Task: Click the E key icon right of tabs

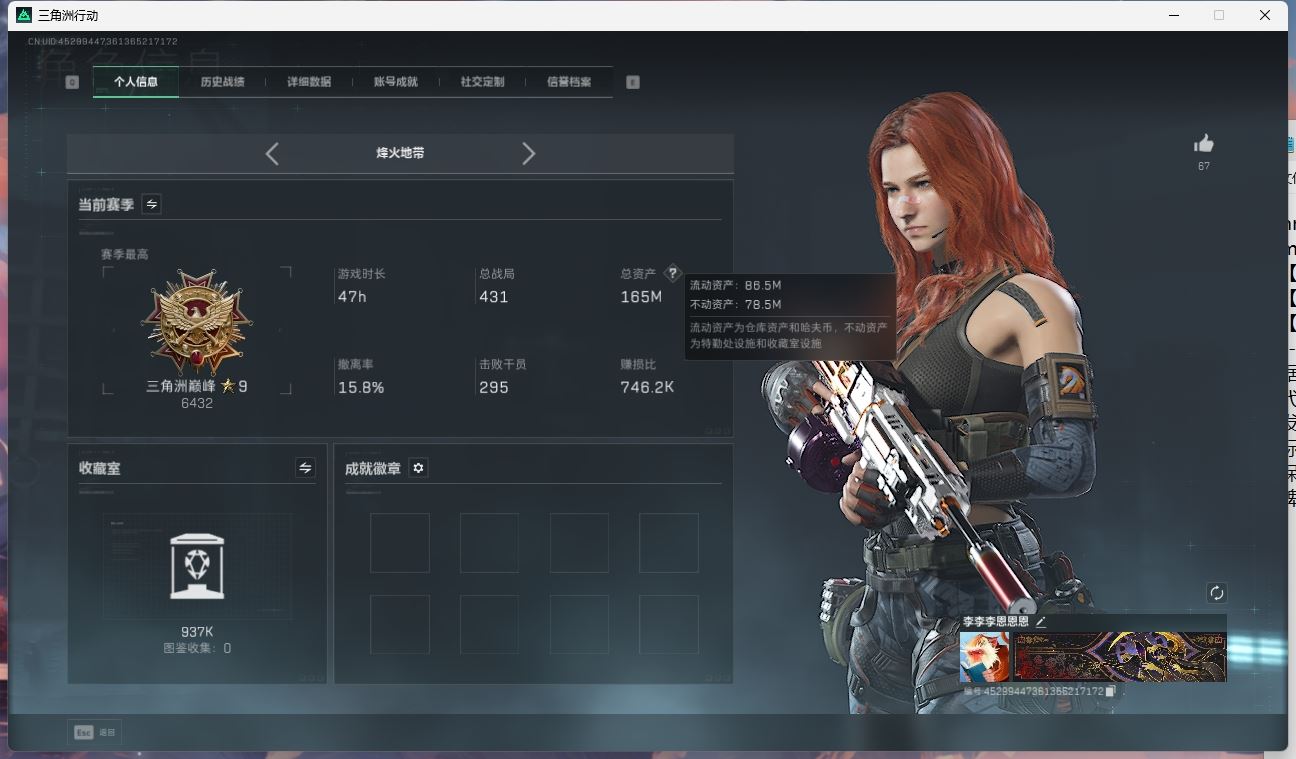Action: point(632,82)
